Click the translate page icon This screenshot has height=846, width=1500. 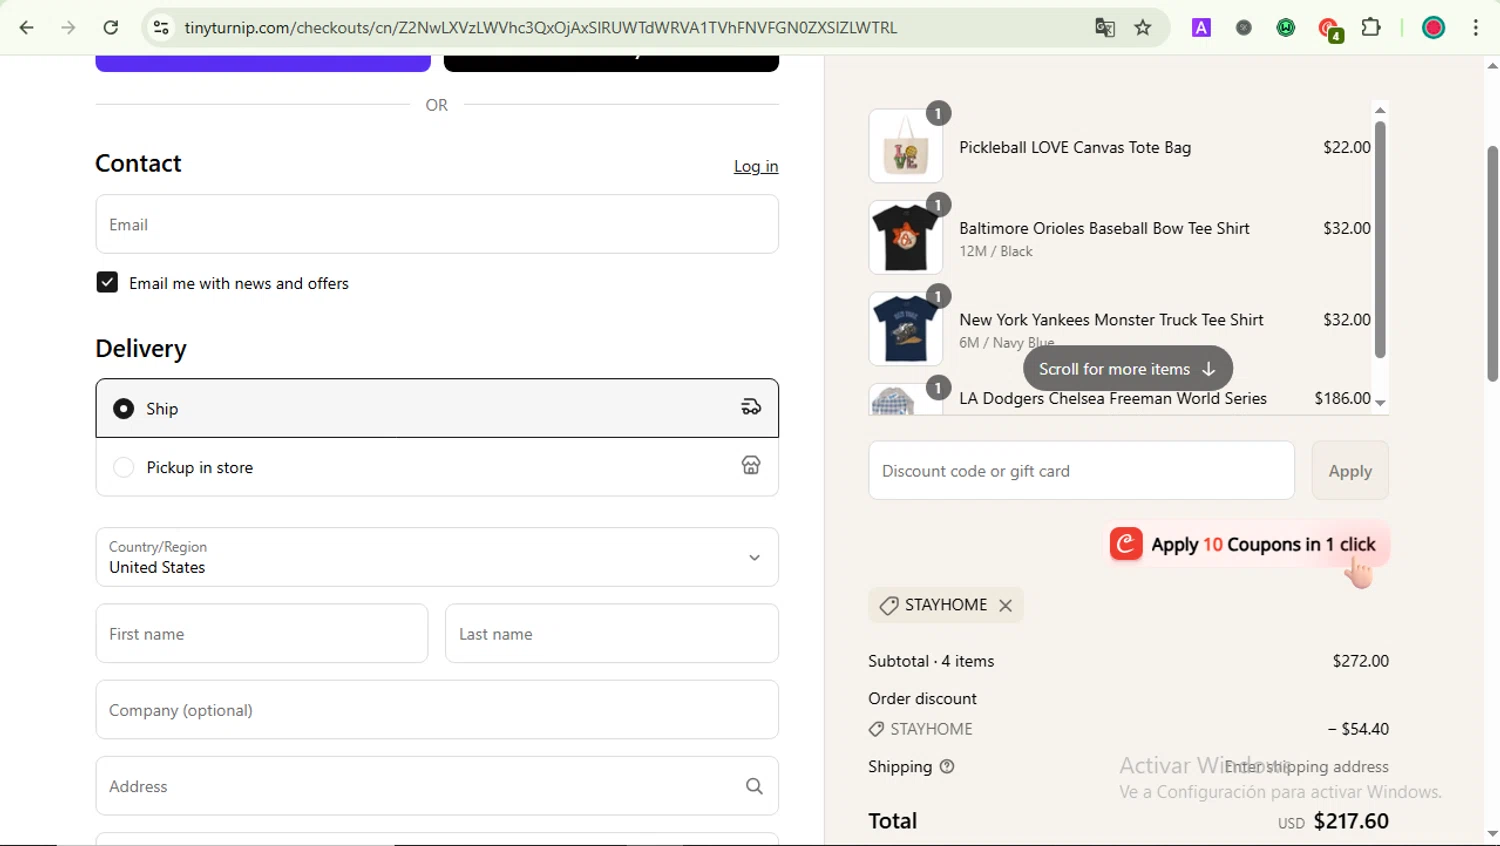point(1104,28)
